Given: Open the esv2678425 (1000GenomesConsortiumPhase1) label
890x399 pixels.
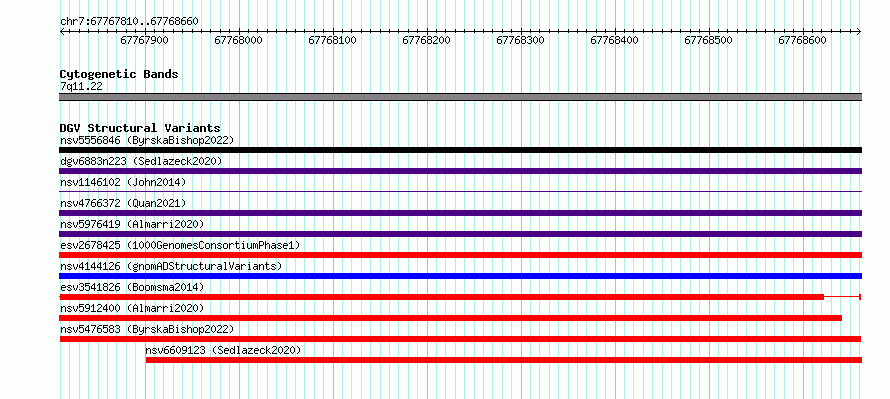Looking at the screenshot, I should tap(180, 245).
